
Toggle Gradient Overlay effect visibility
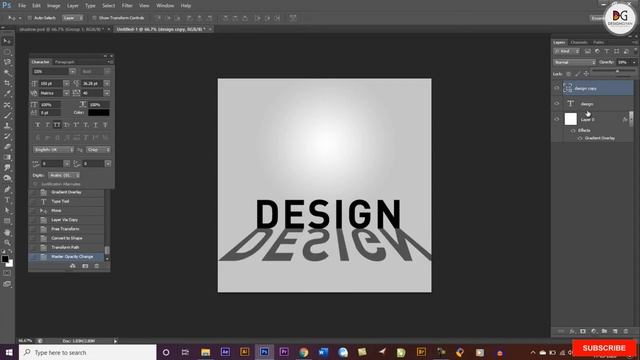tap(580, 138)
